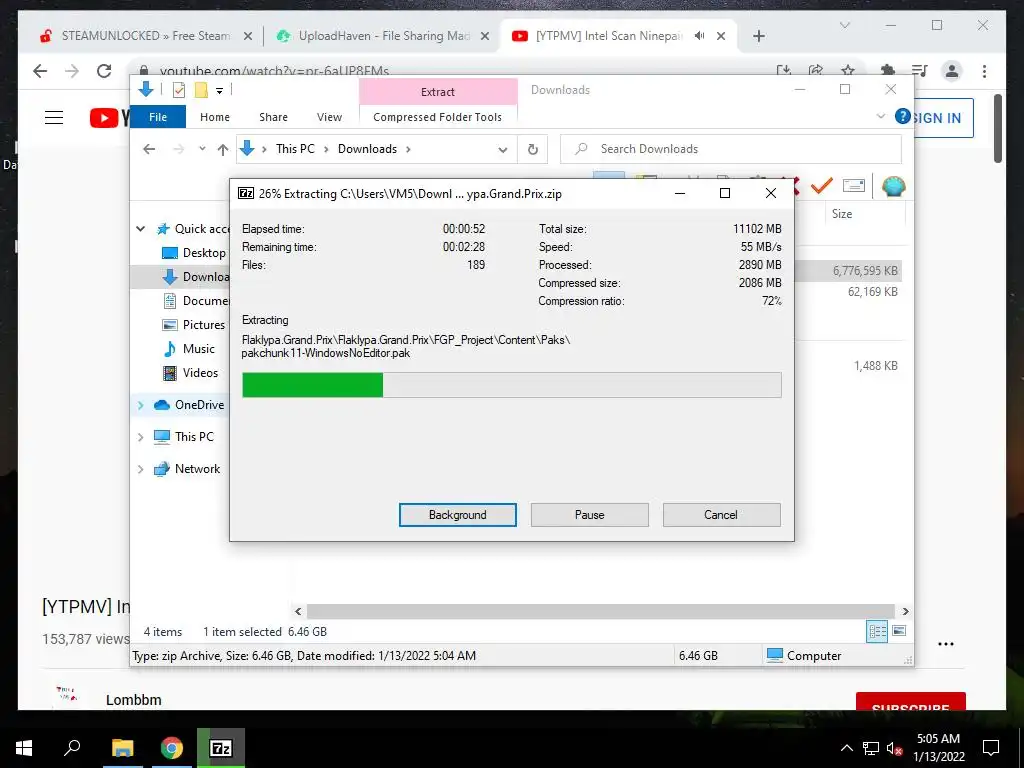Open Explorer Help icon
This screenshot has width=1024, height=768.
point(903,116)
